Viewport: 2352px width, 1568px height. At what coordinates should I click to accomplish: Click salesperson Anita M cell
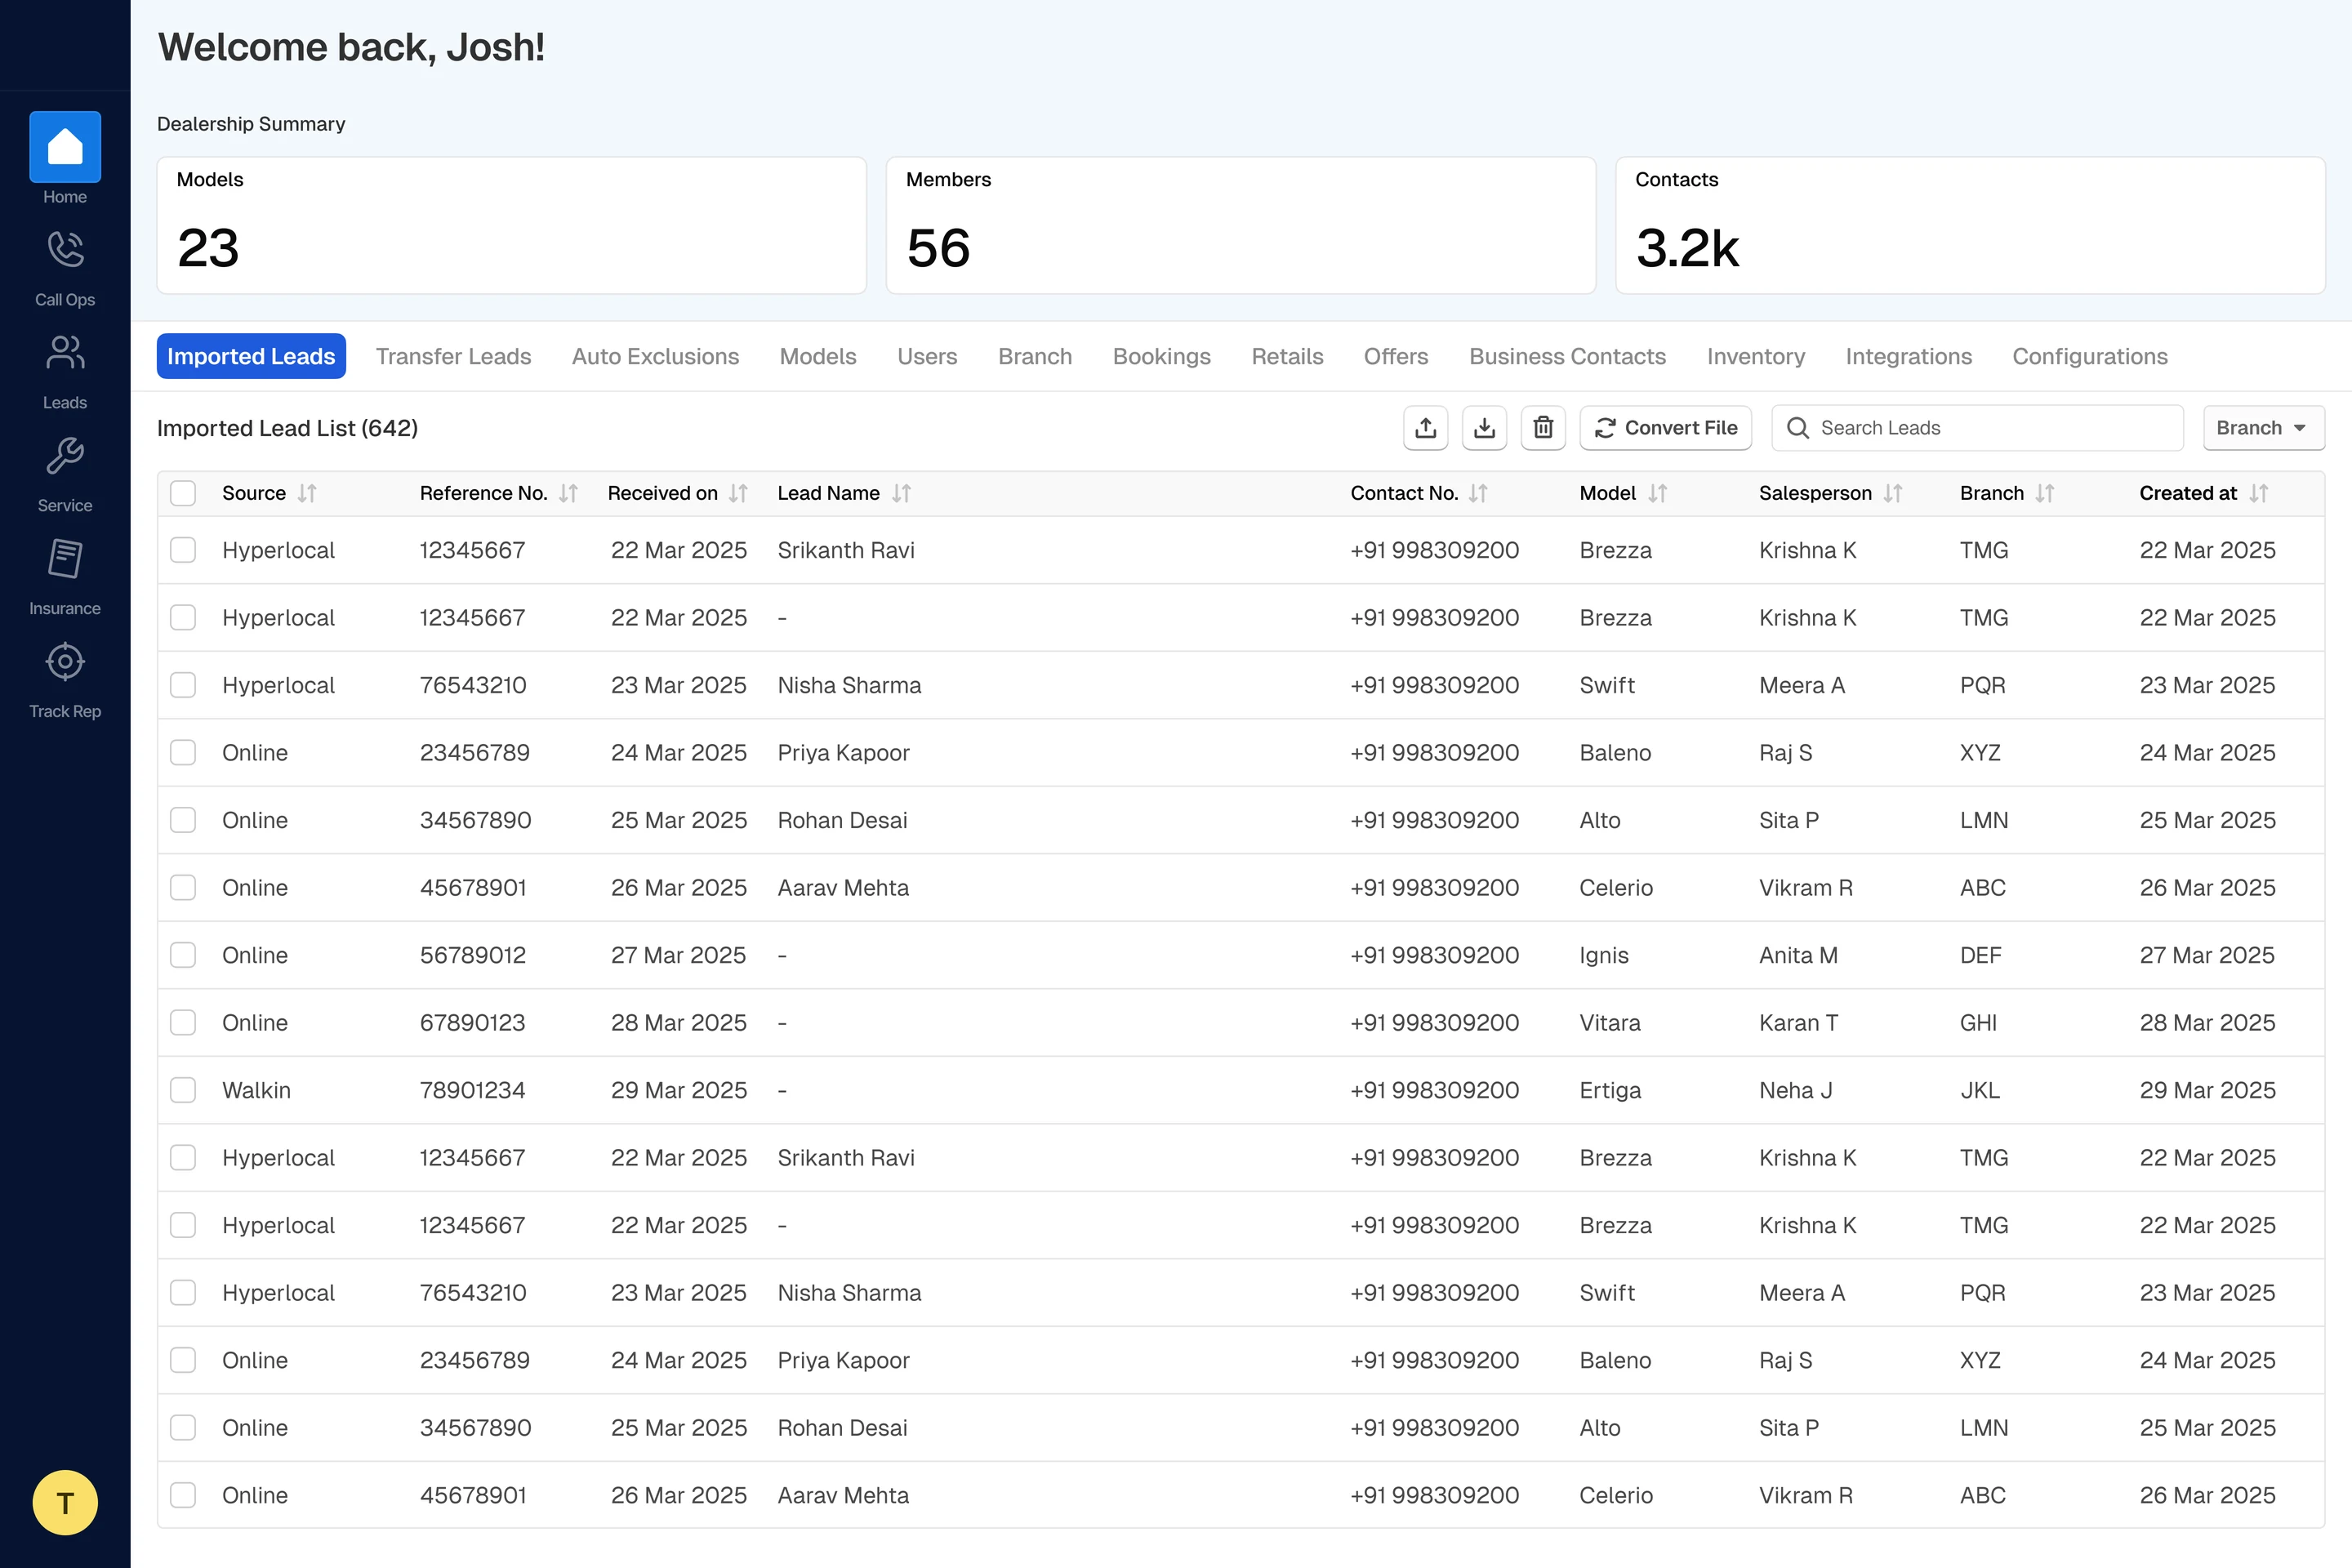1798,955
